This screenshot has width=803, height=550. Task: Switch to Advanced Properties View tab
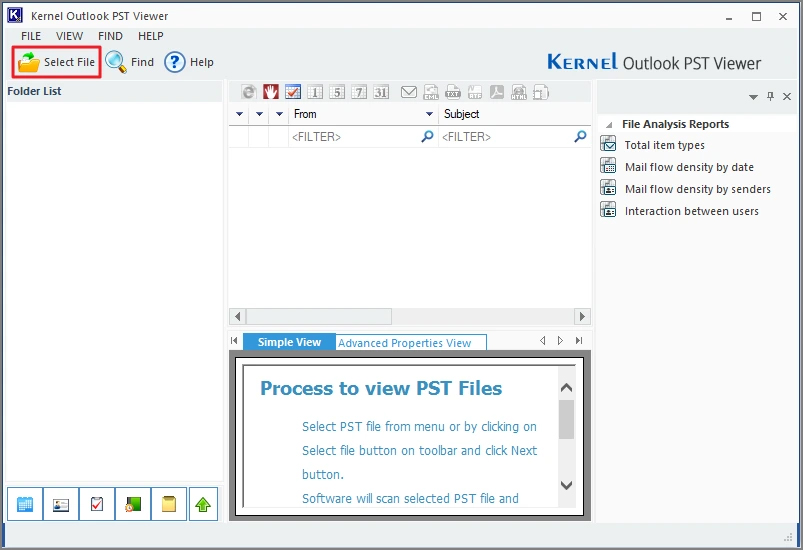[404, 343]
